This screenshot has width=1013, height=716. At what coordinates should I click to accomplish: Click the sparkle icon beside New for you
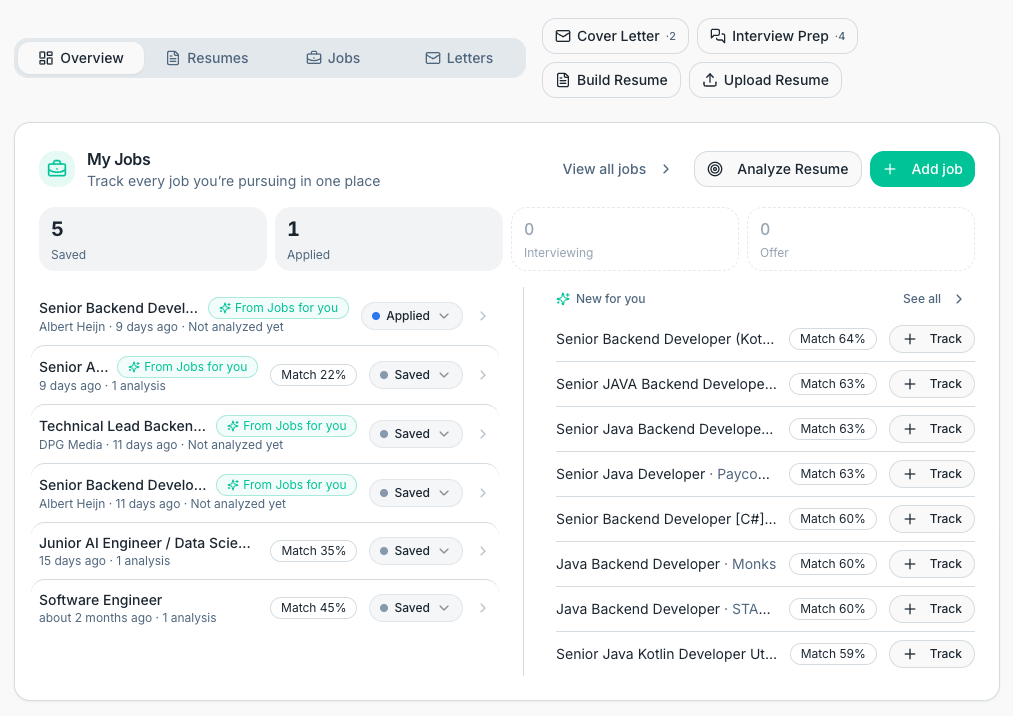(563, 299)
